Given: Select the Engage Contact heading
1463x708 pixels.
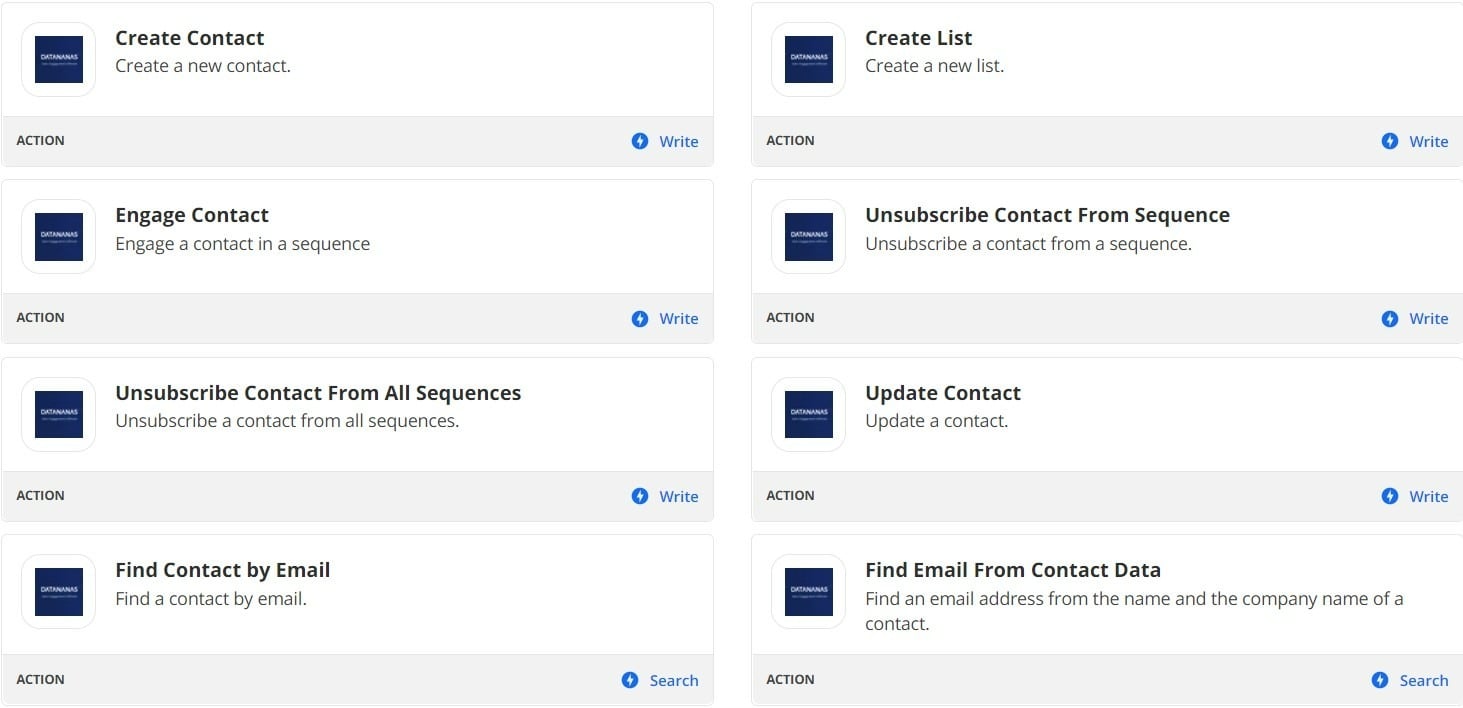Looking at the screenshot, I should [x=192, y=215].
